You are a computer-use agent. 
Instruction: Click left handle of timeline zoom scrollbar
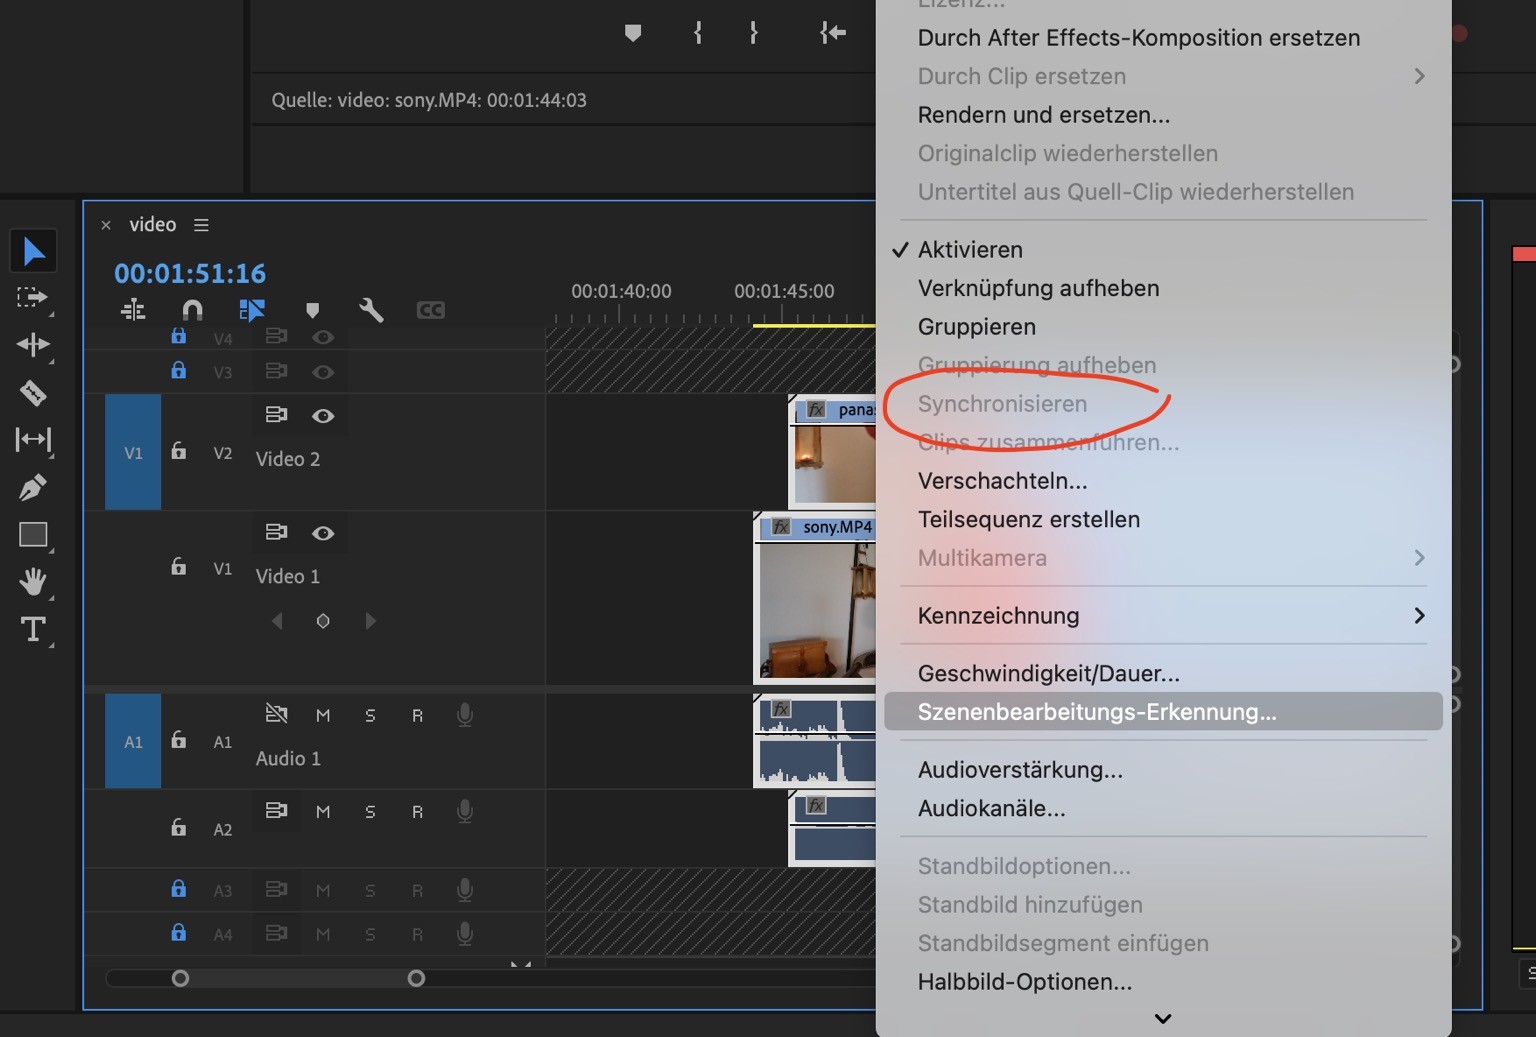tap(180, 978)
